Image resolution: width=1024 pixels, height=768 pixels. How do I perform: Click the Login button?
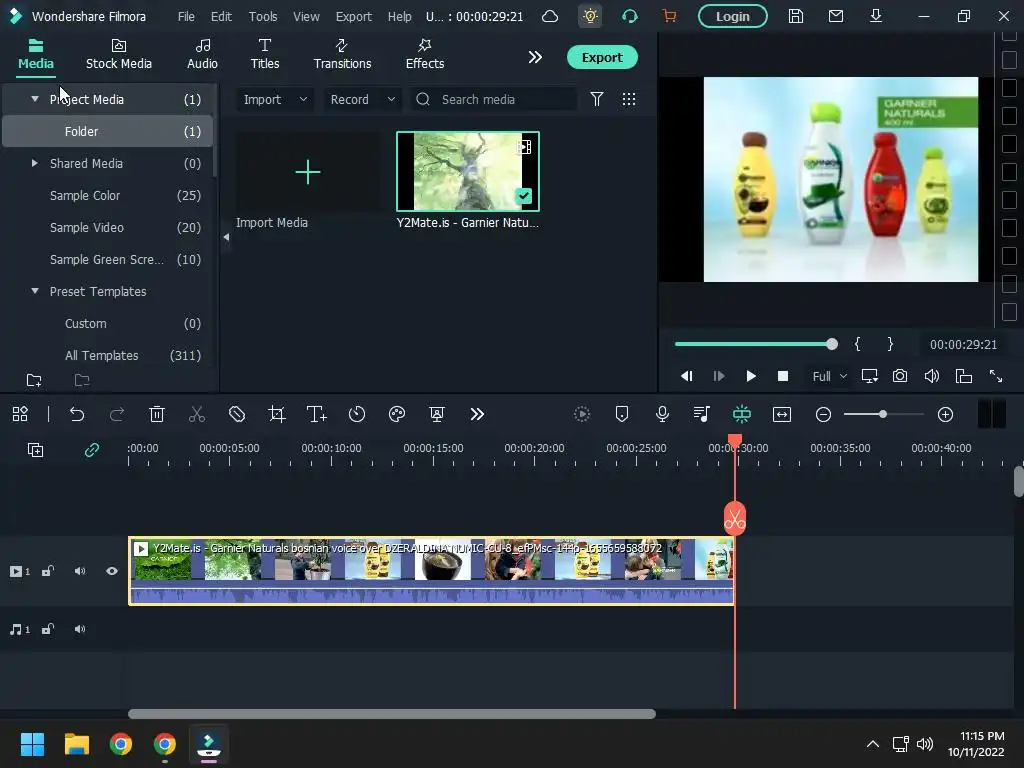click(x=733, y=16)
